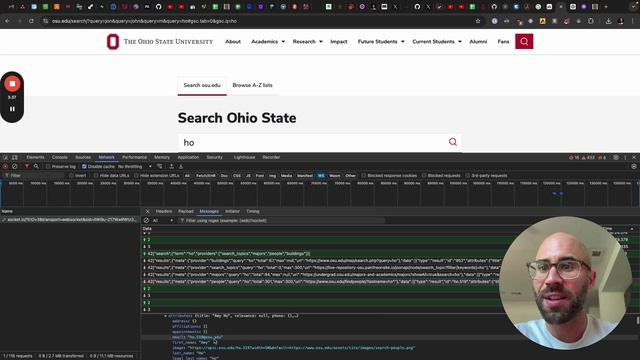Check 3rd-party requests checkbox
The image size is (640, 360).
click(x=468, y=176)
